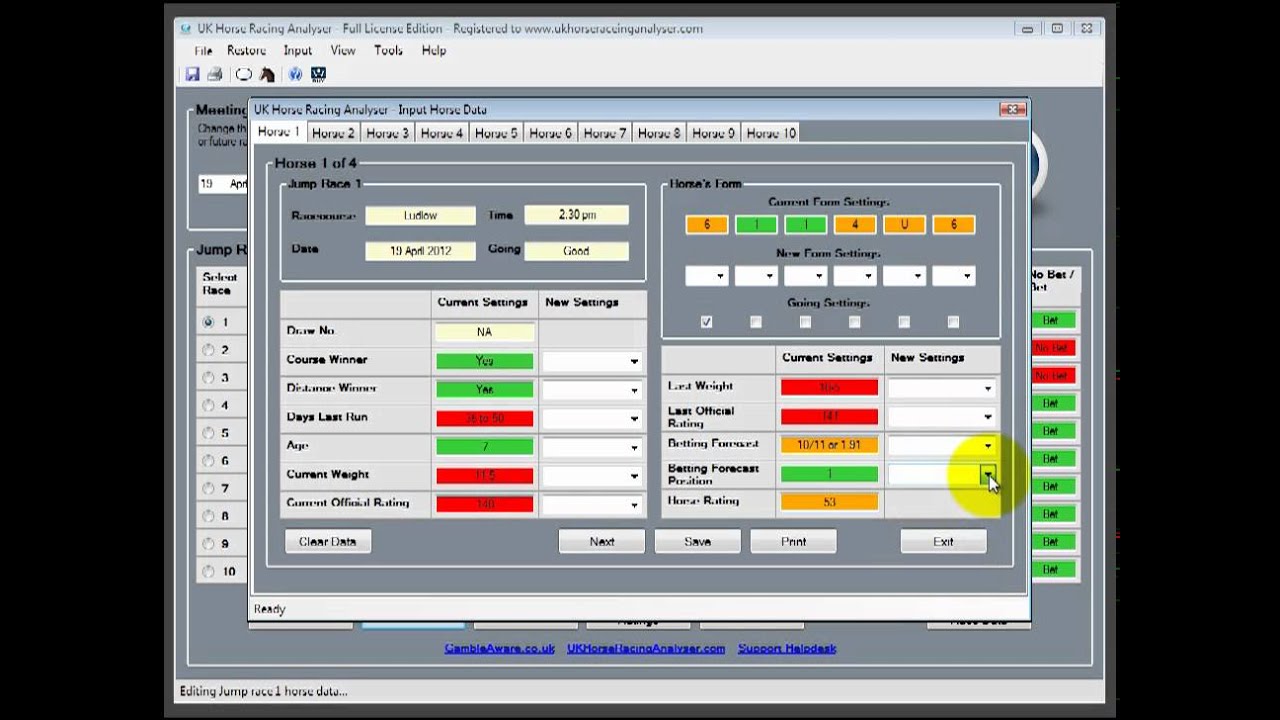The image size is (1280, 720).
Task: Click the oval racecourse toolbar icon
Action: pos(243,74)
